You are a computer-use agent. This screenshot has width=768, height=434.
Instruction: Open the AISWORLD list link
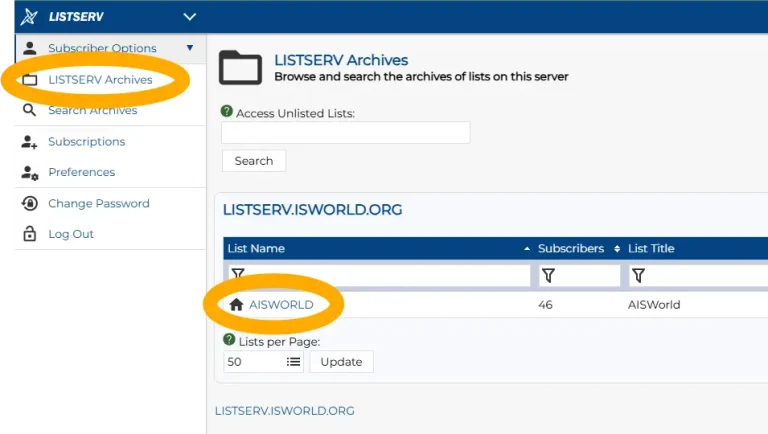pos(281,305)
